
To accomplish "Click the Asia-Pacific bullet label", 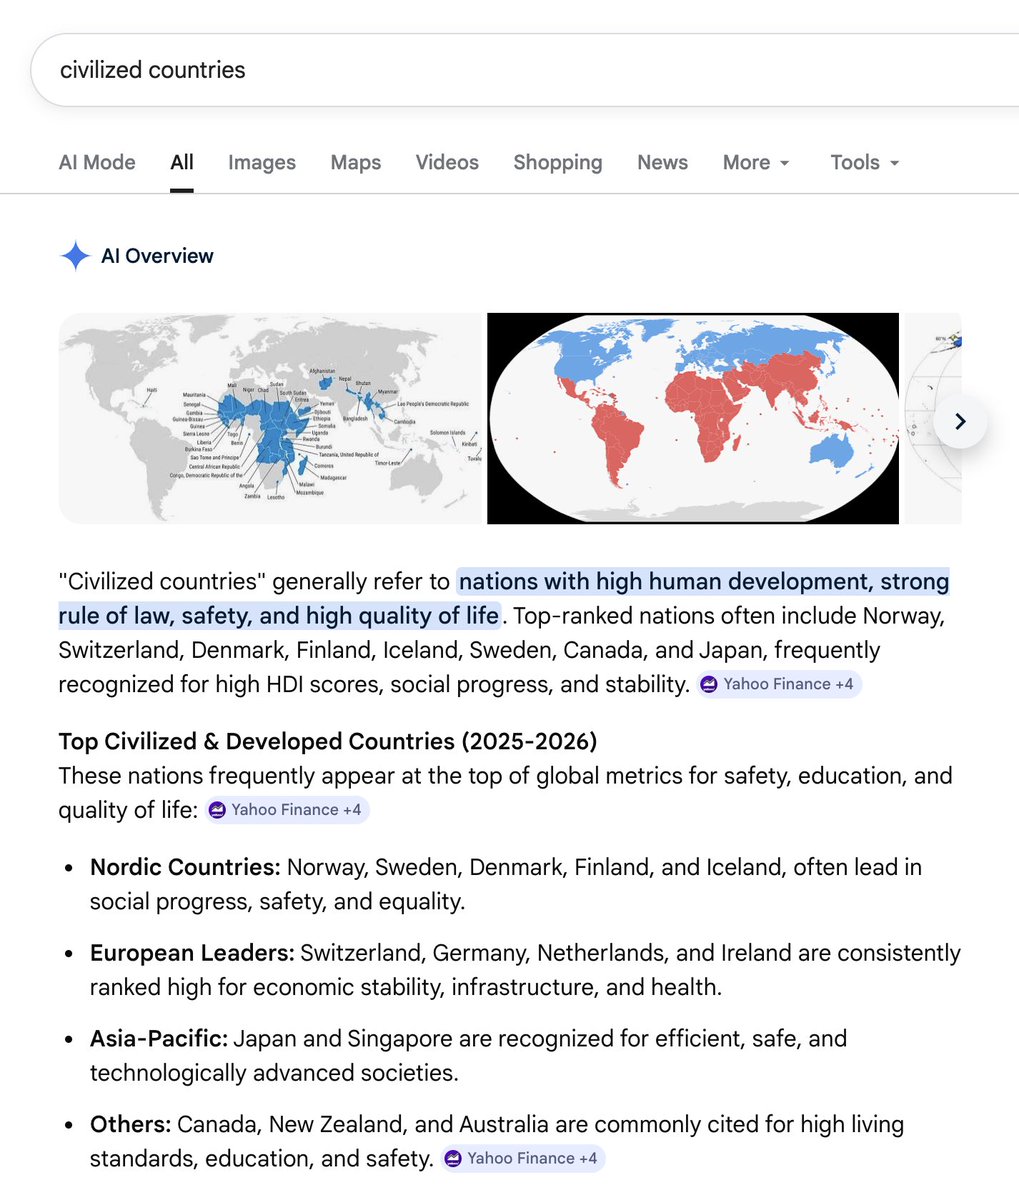I will [x=159, y=1039].
